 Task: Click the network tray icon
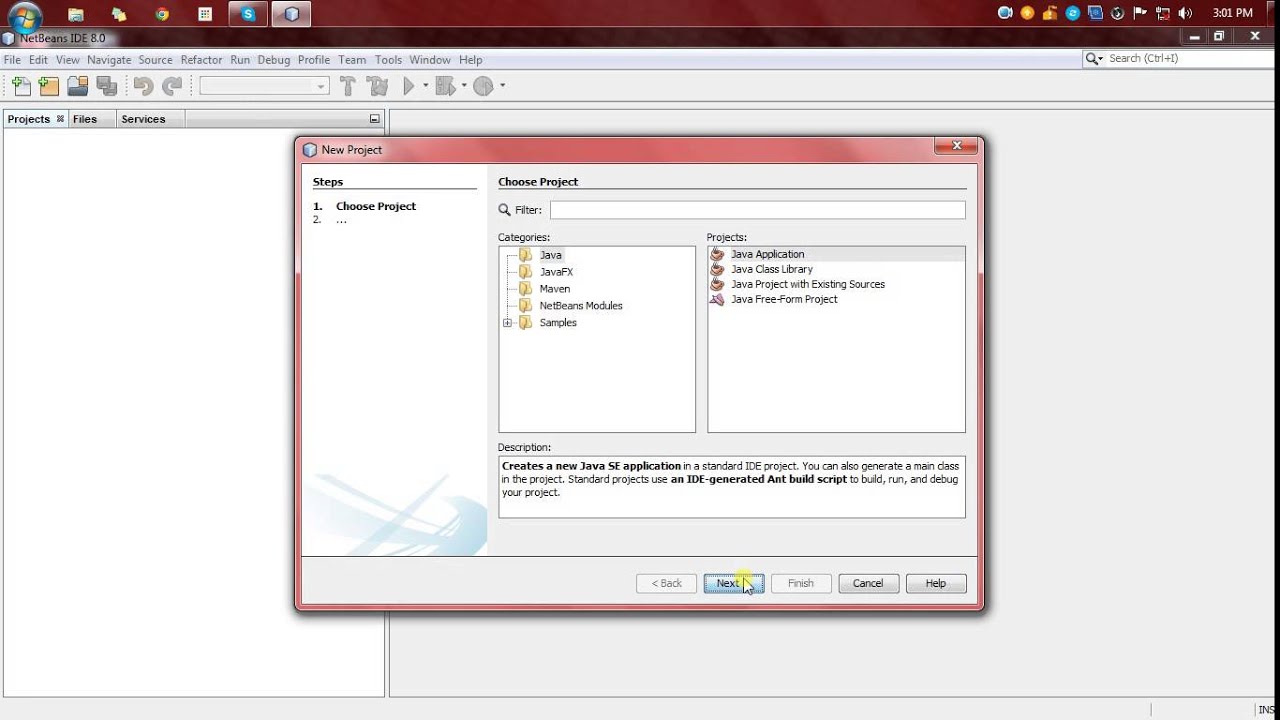(1163, 13)
